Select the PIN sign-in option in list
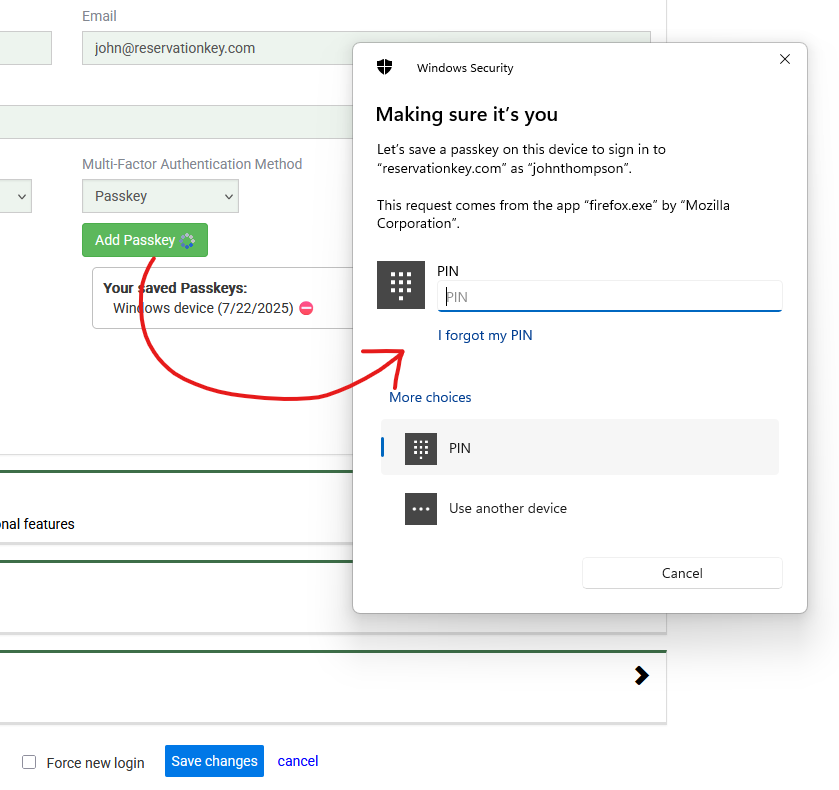Viewport: 839px width, 790px height. tap(580, 448)
